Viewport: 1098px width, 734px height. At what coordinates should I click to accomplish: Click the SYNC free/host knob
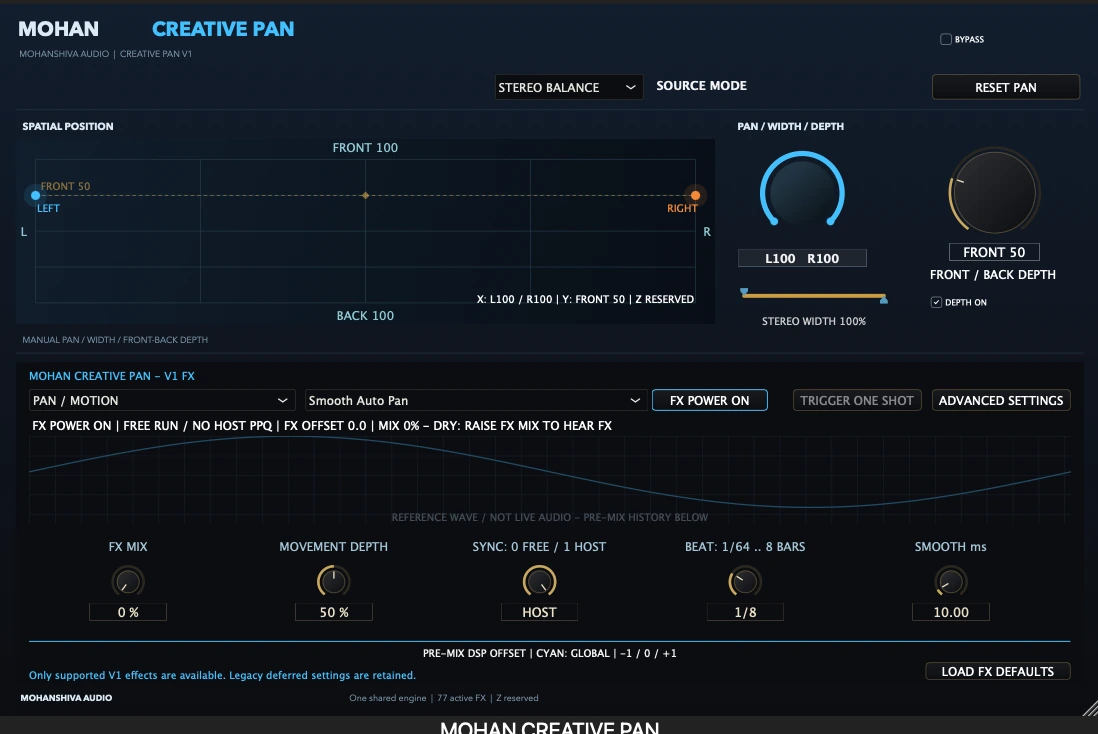point(539,581)
